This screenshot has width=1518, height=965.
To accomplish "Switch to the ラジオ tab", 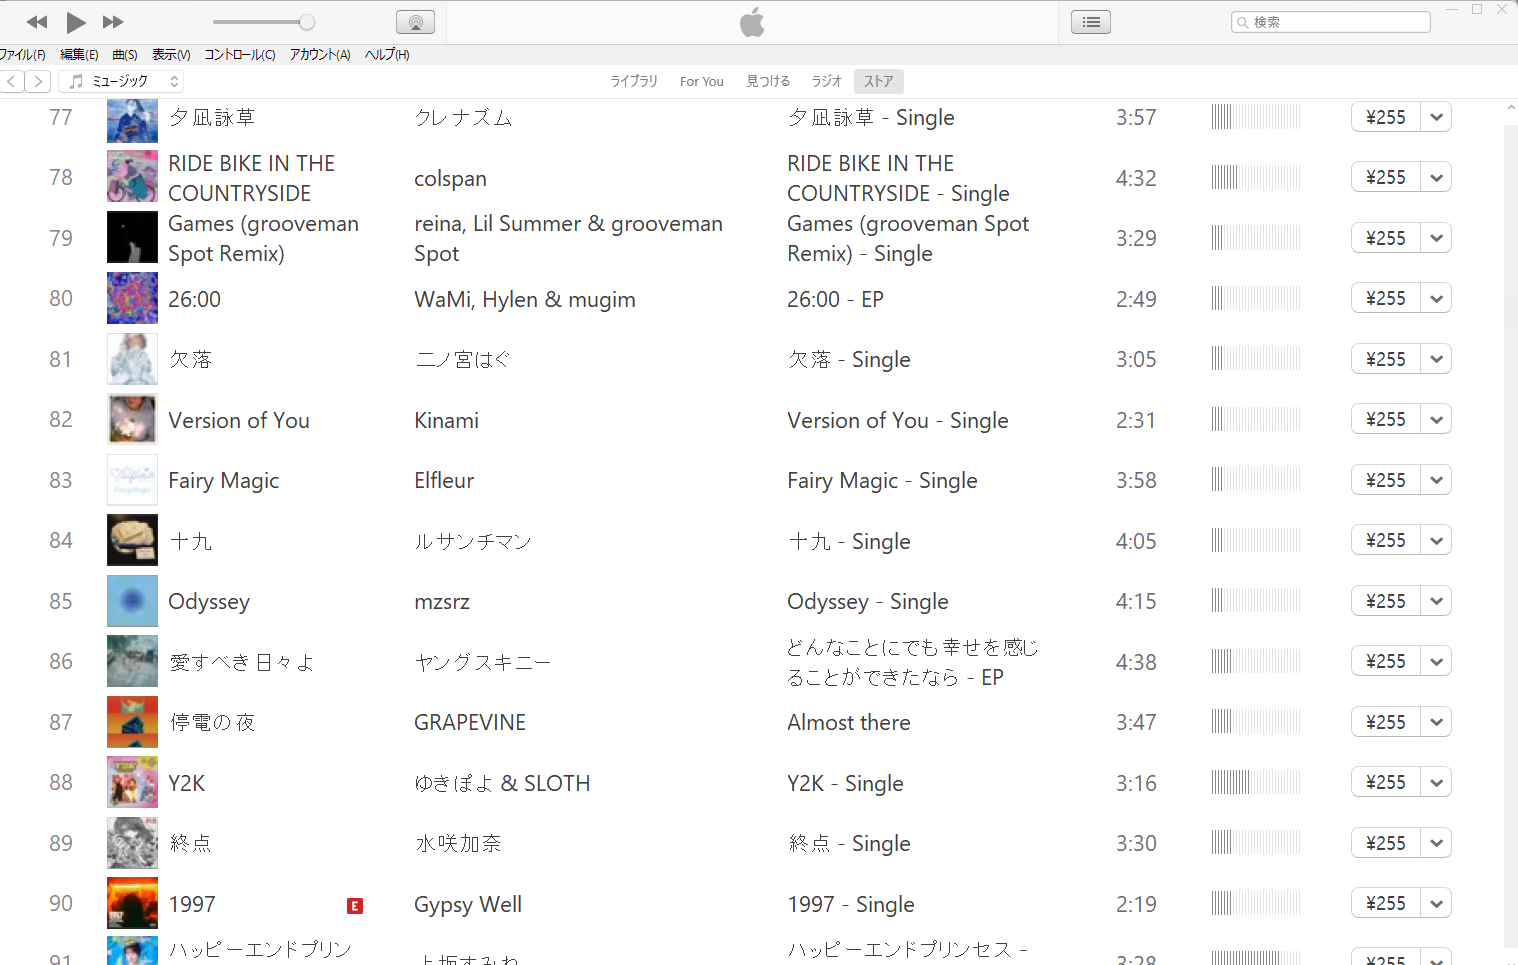I will [x=826, y=81].
